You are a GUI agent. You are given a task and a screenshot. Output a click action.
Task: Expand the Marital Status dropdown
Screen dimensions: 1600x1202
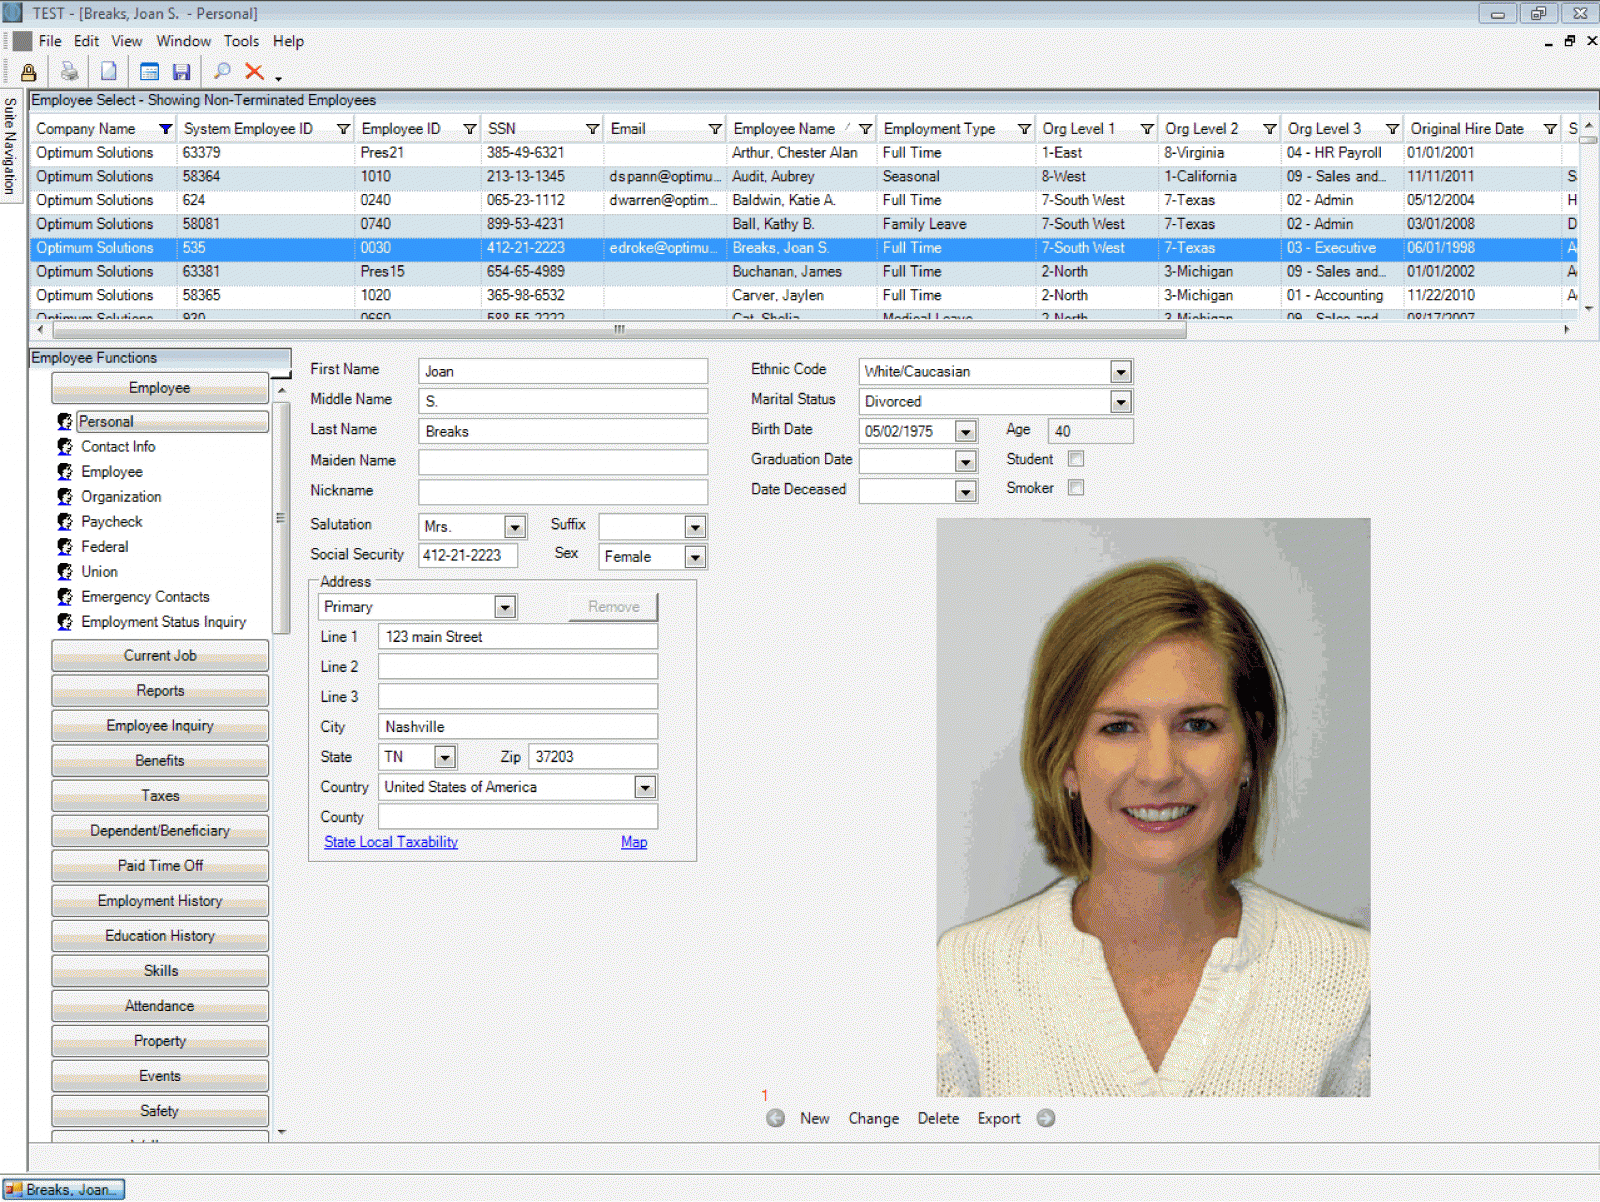[1121, 402]
